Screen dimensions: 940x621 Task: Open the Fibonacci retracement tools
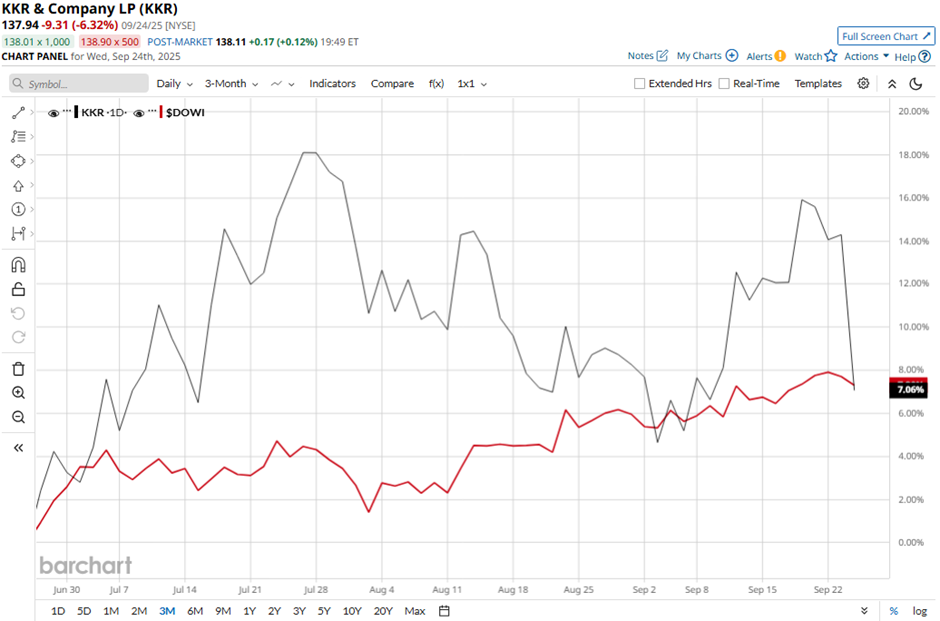pyautogui.click(x=18, y=137)
